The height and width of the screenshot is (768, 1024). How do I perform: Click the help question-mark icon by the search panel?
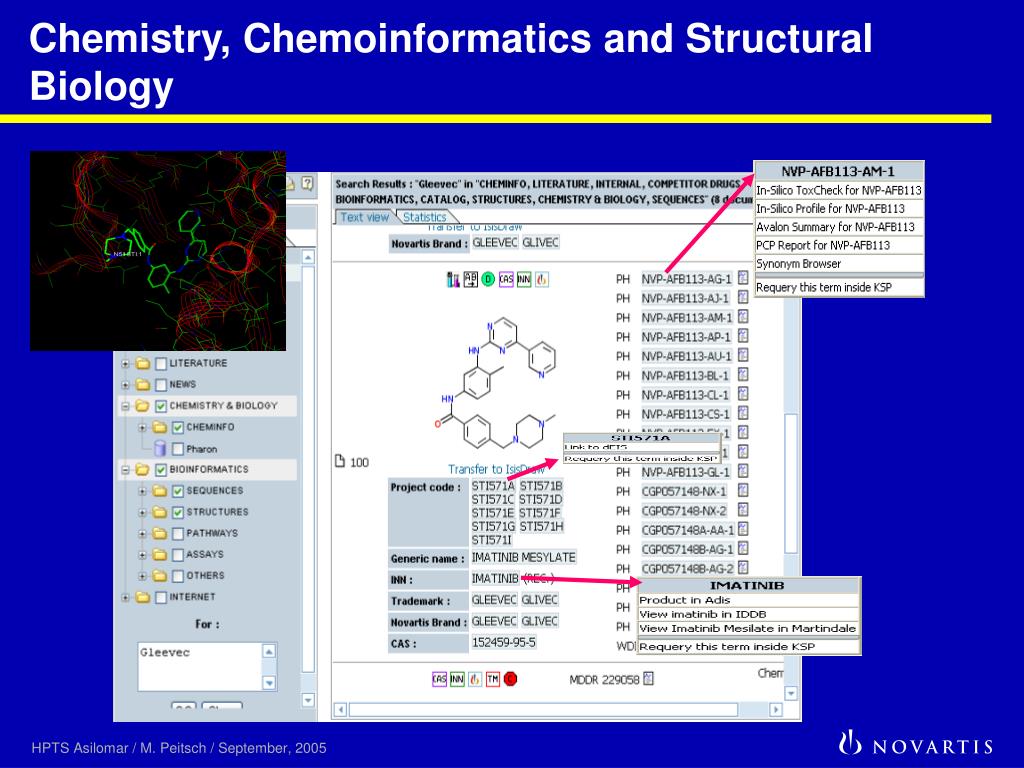click(308, 184)
